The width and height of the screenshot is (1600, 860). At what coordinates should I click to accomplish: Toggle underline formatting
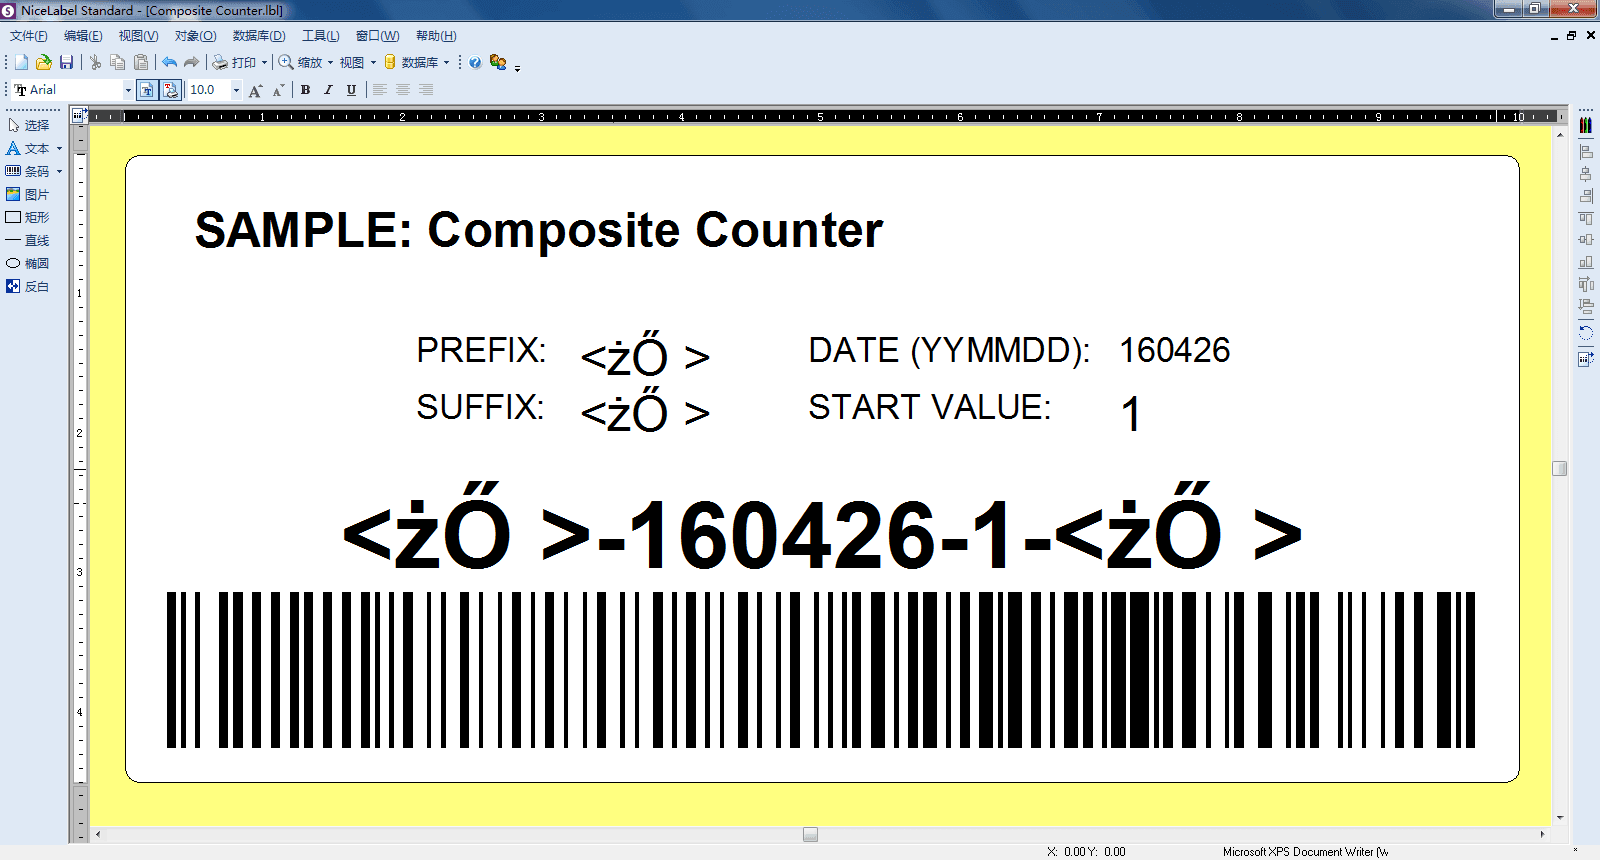tap(351, 90)
